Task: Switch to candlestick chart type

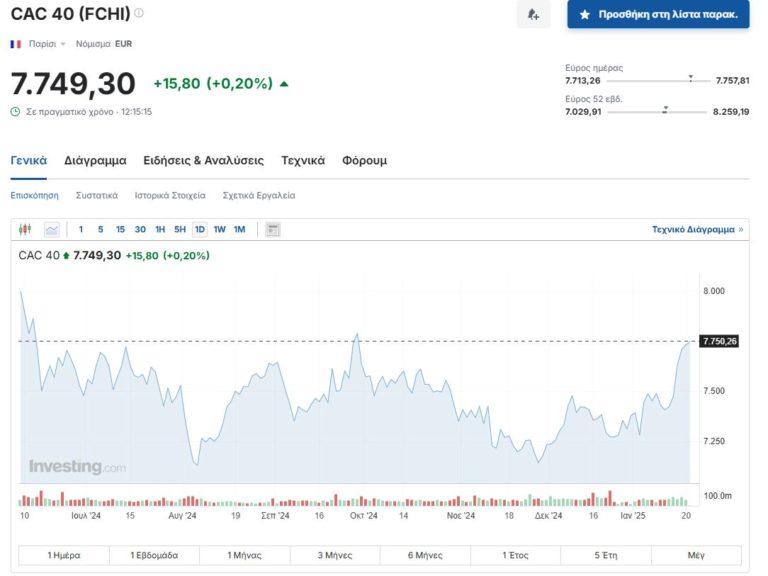Action: coord(26,230)
